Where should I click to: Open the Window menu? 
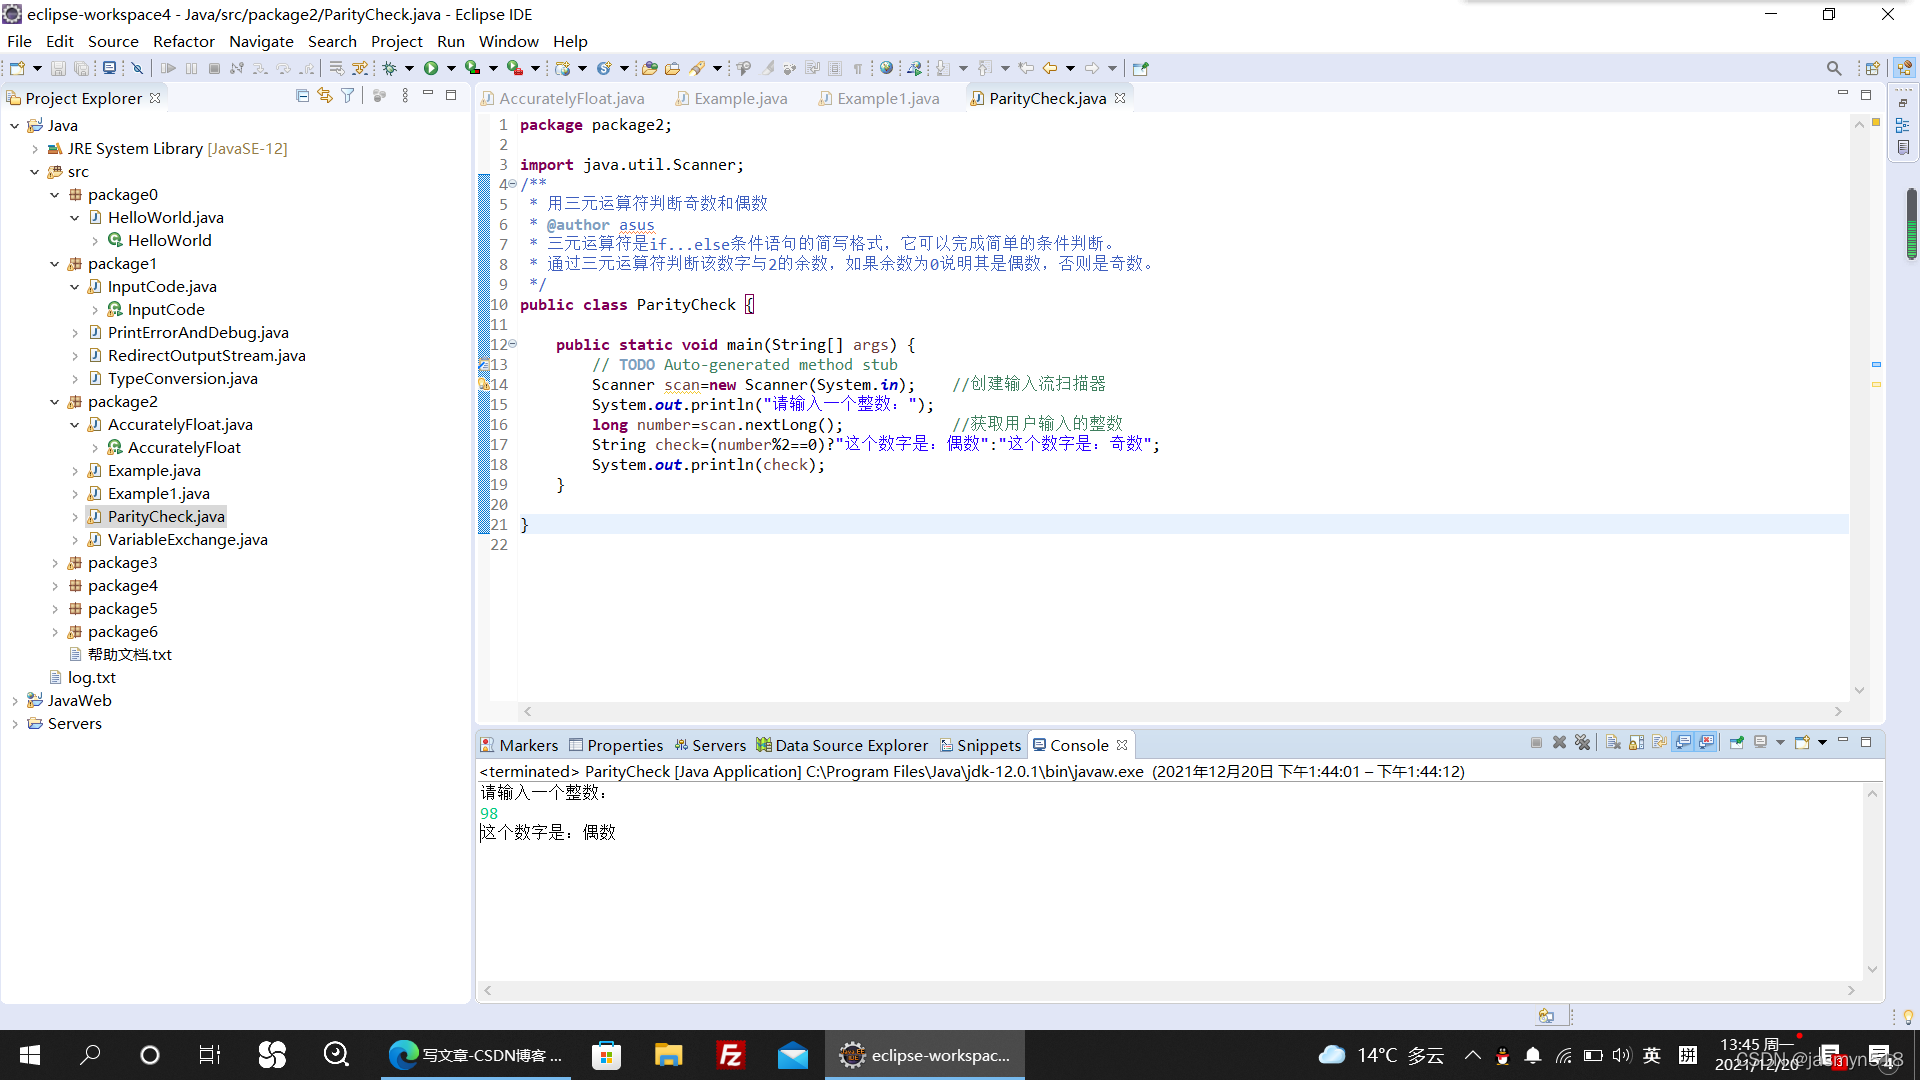(x=508, y=41)
